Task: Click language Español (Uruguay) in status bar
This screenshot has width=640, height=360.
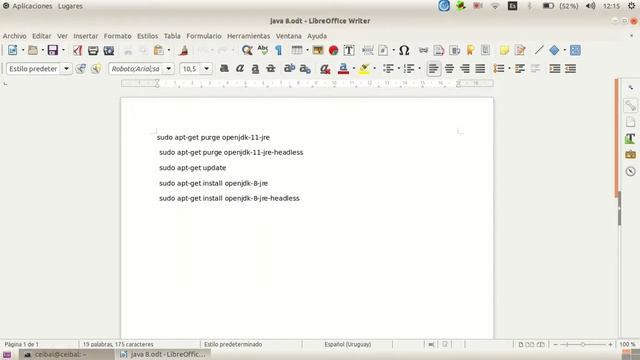Action: [x=348, y=344]
